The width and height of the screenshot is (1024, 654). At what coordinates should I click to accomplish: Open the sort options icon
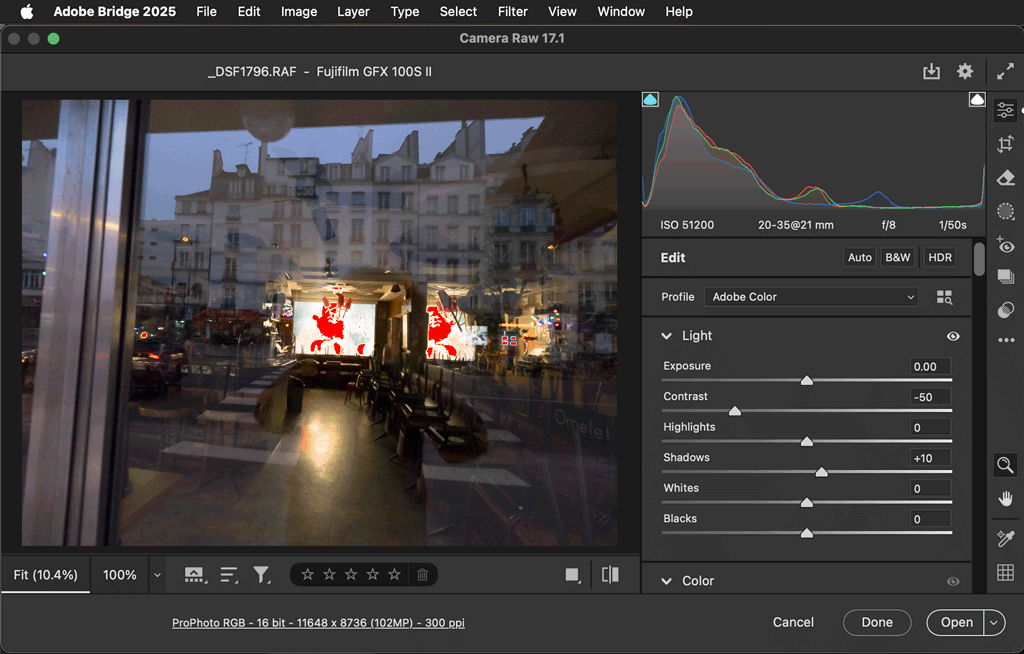(x=229, y=575)
